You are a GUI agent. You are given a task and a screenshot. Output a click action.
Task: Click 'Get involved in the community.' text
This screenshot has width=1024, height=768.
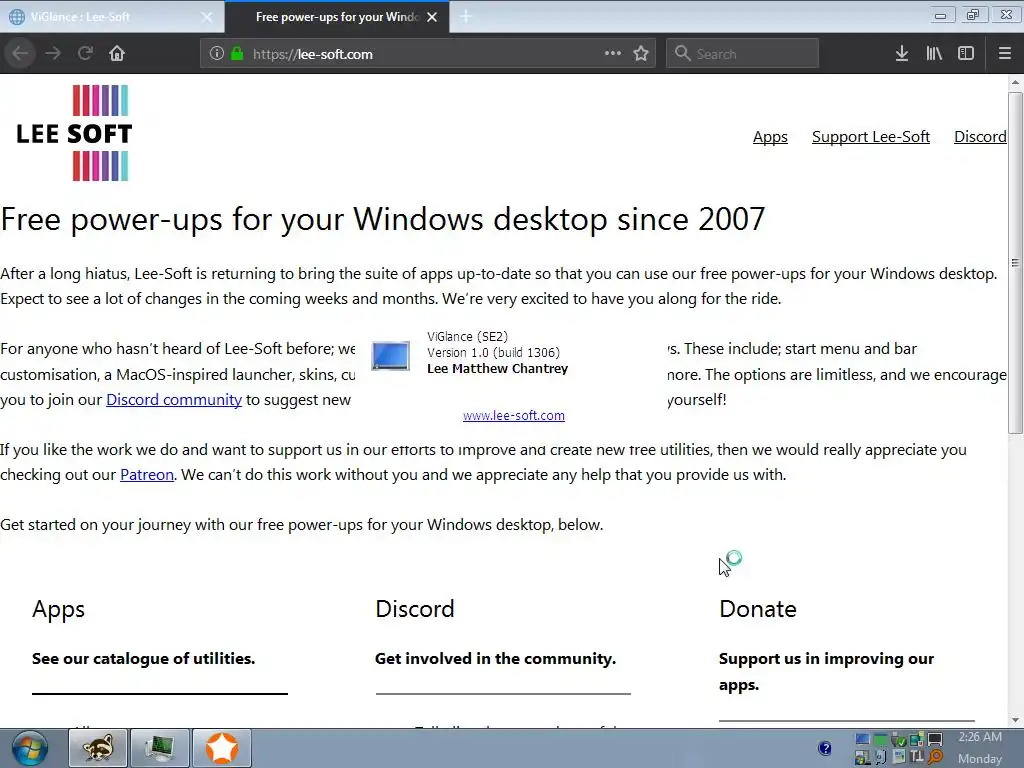pos(496,658)
